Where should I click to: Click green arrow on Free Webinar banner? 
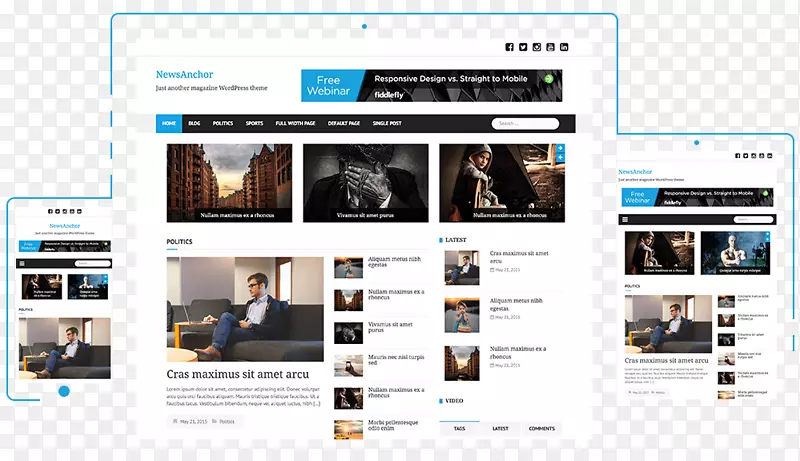coord(548,79)
